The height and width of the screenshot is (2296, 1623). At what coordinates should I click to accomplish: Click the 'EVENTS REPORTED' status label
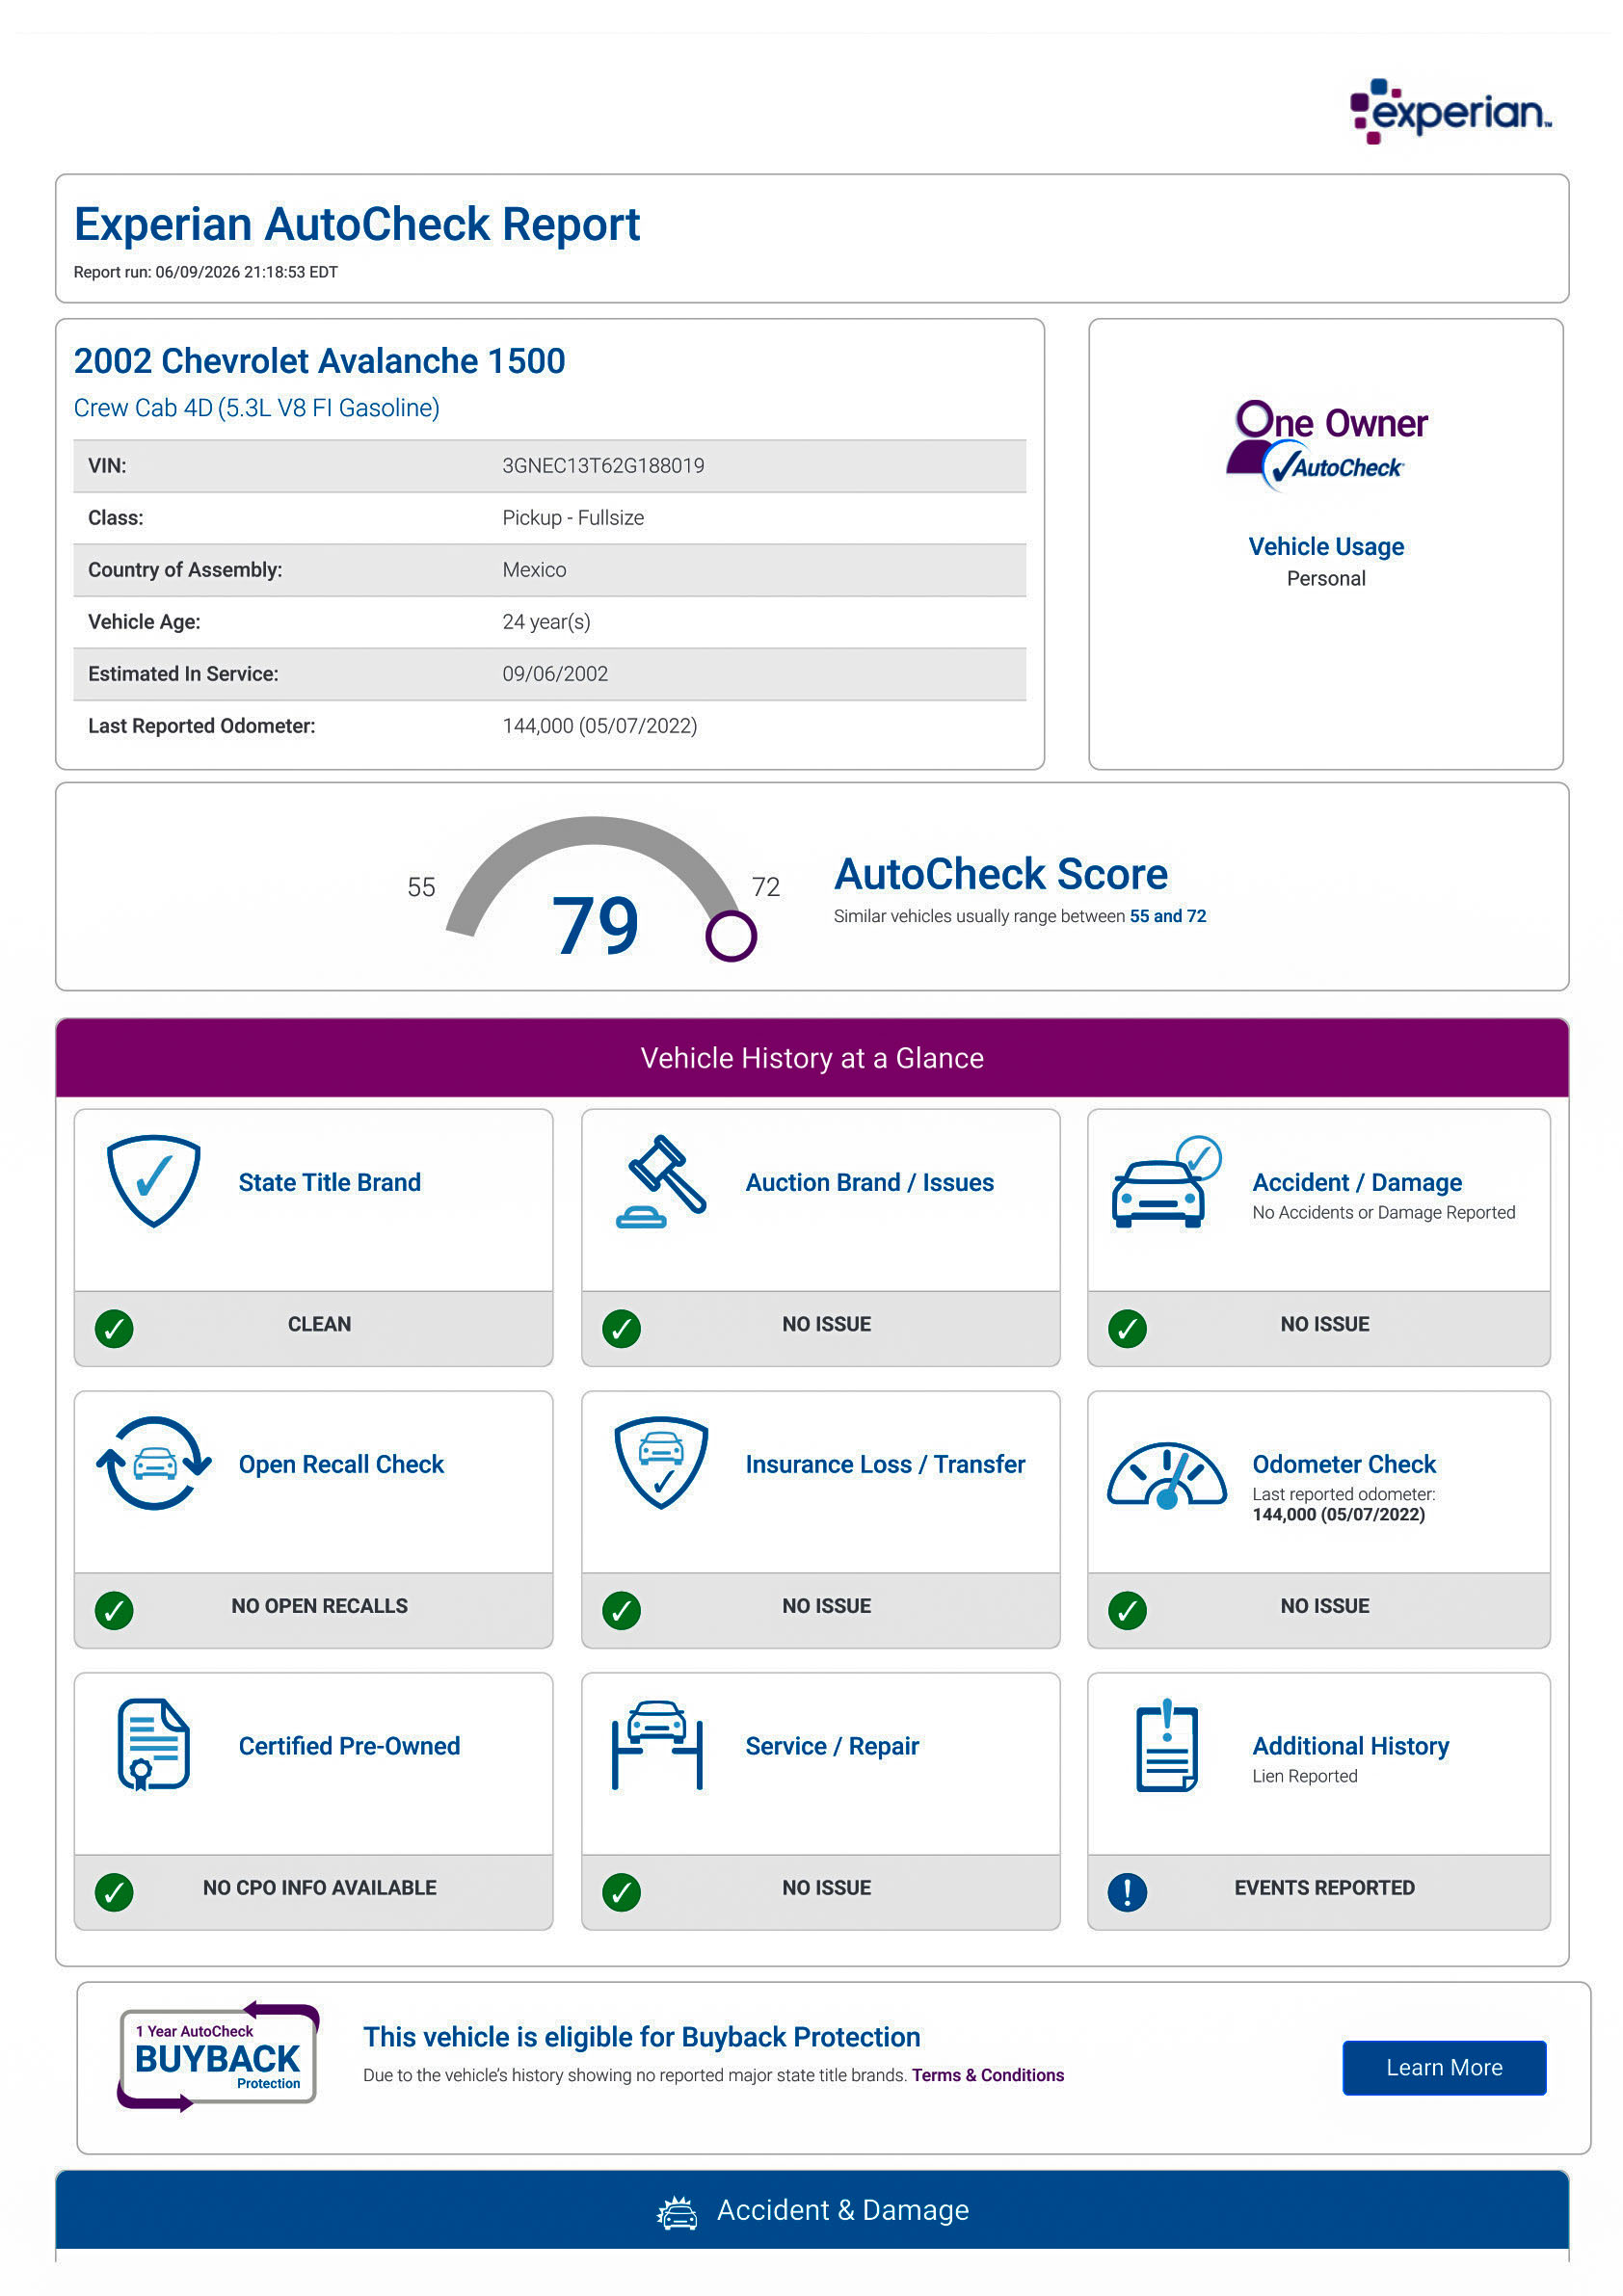(1325, 1888)
